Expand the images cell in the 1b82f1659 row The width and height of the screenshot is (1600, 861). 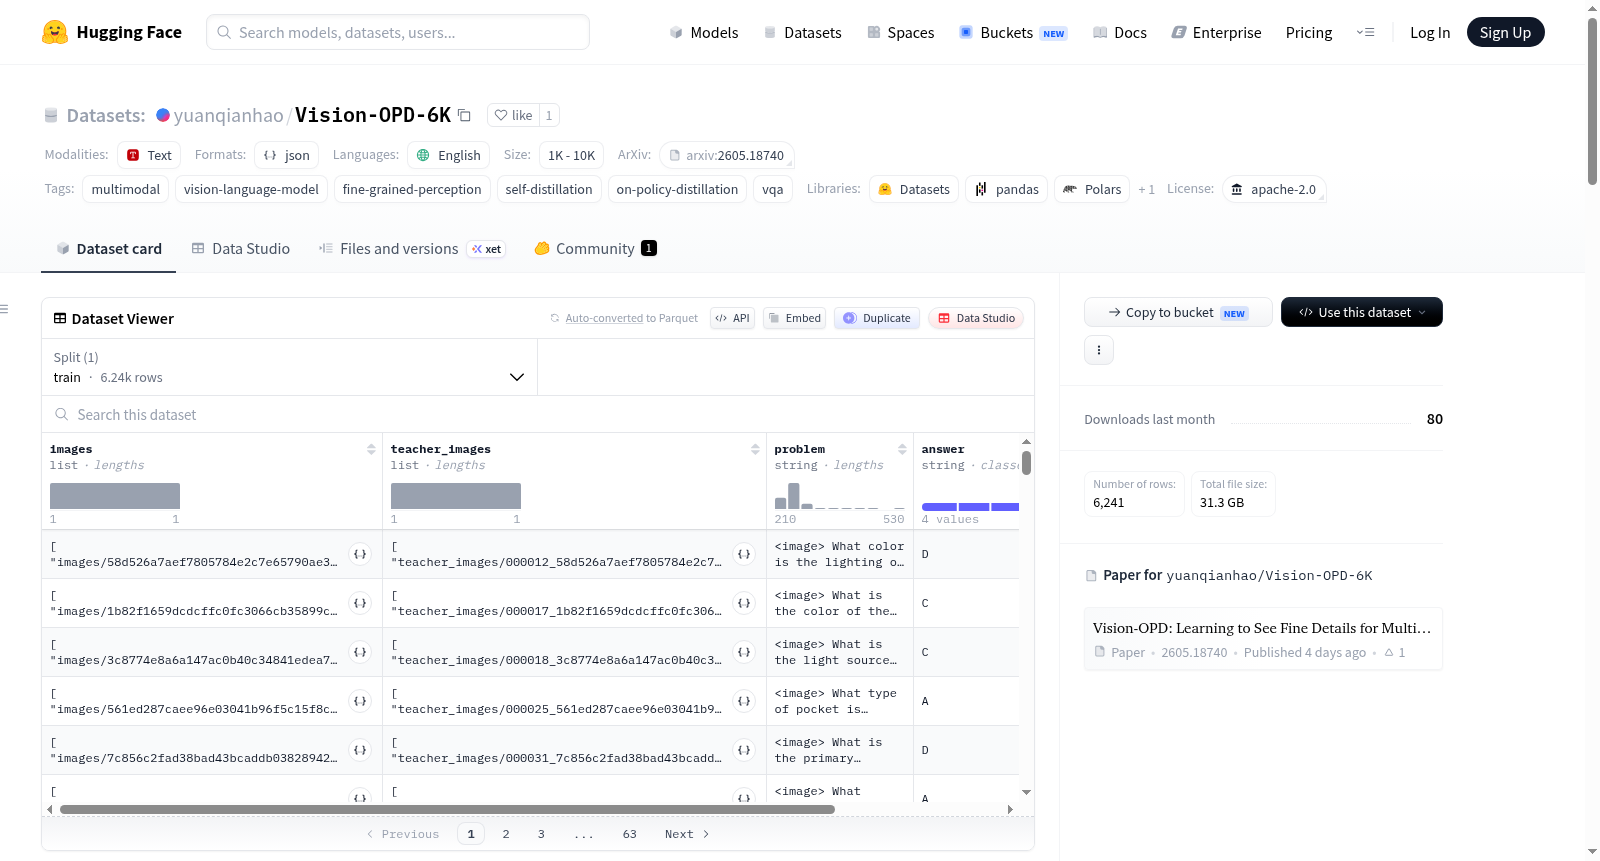tap(360, 603)
